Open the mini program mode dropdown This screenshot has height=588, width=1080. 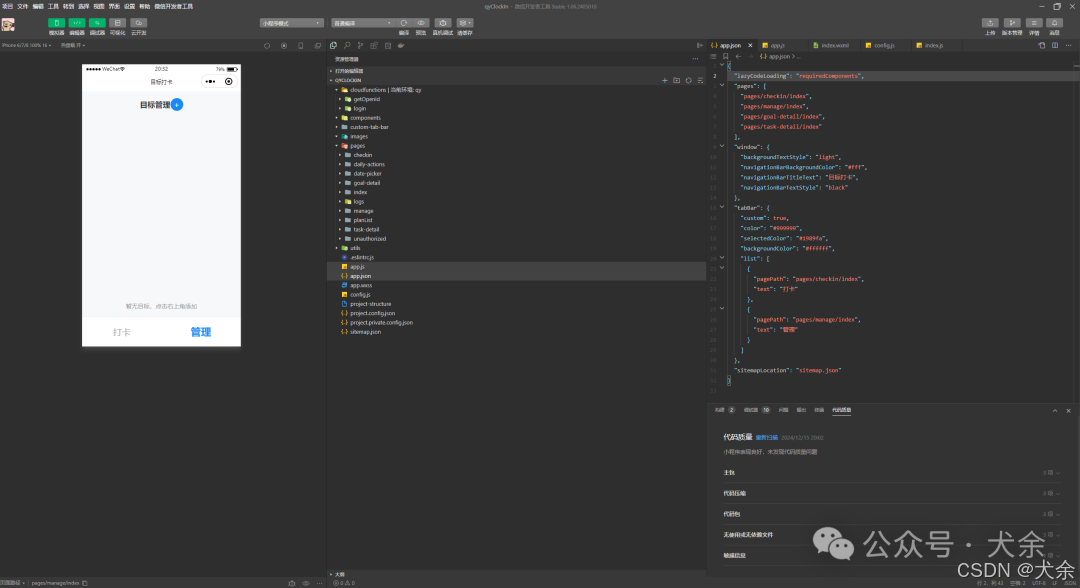(291, 23)
